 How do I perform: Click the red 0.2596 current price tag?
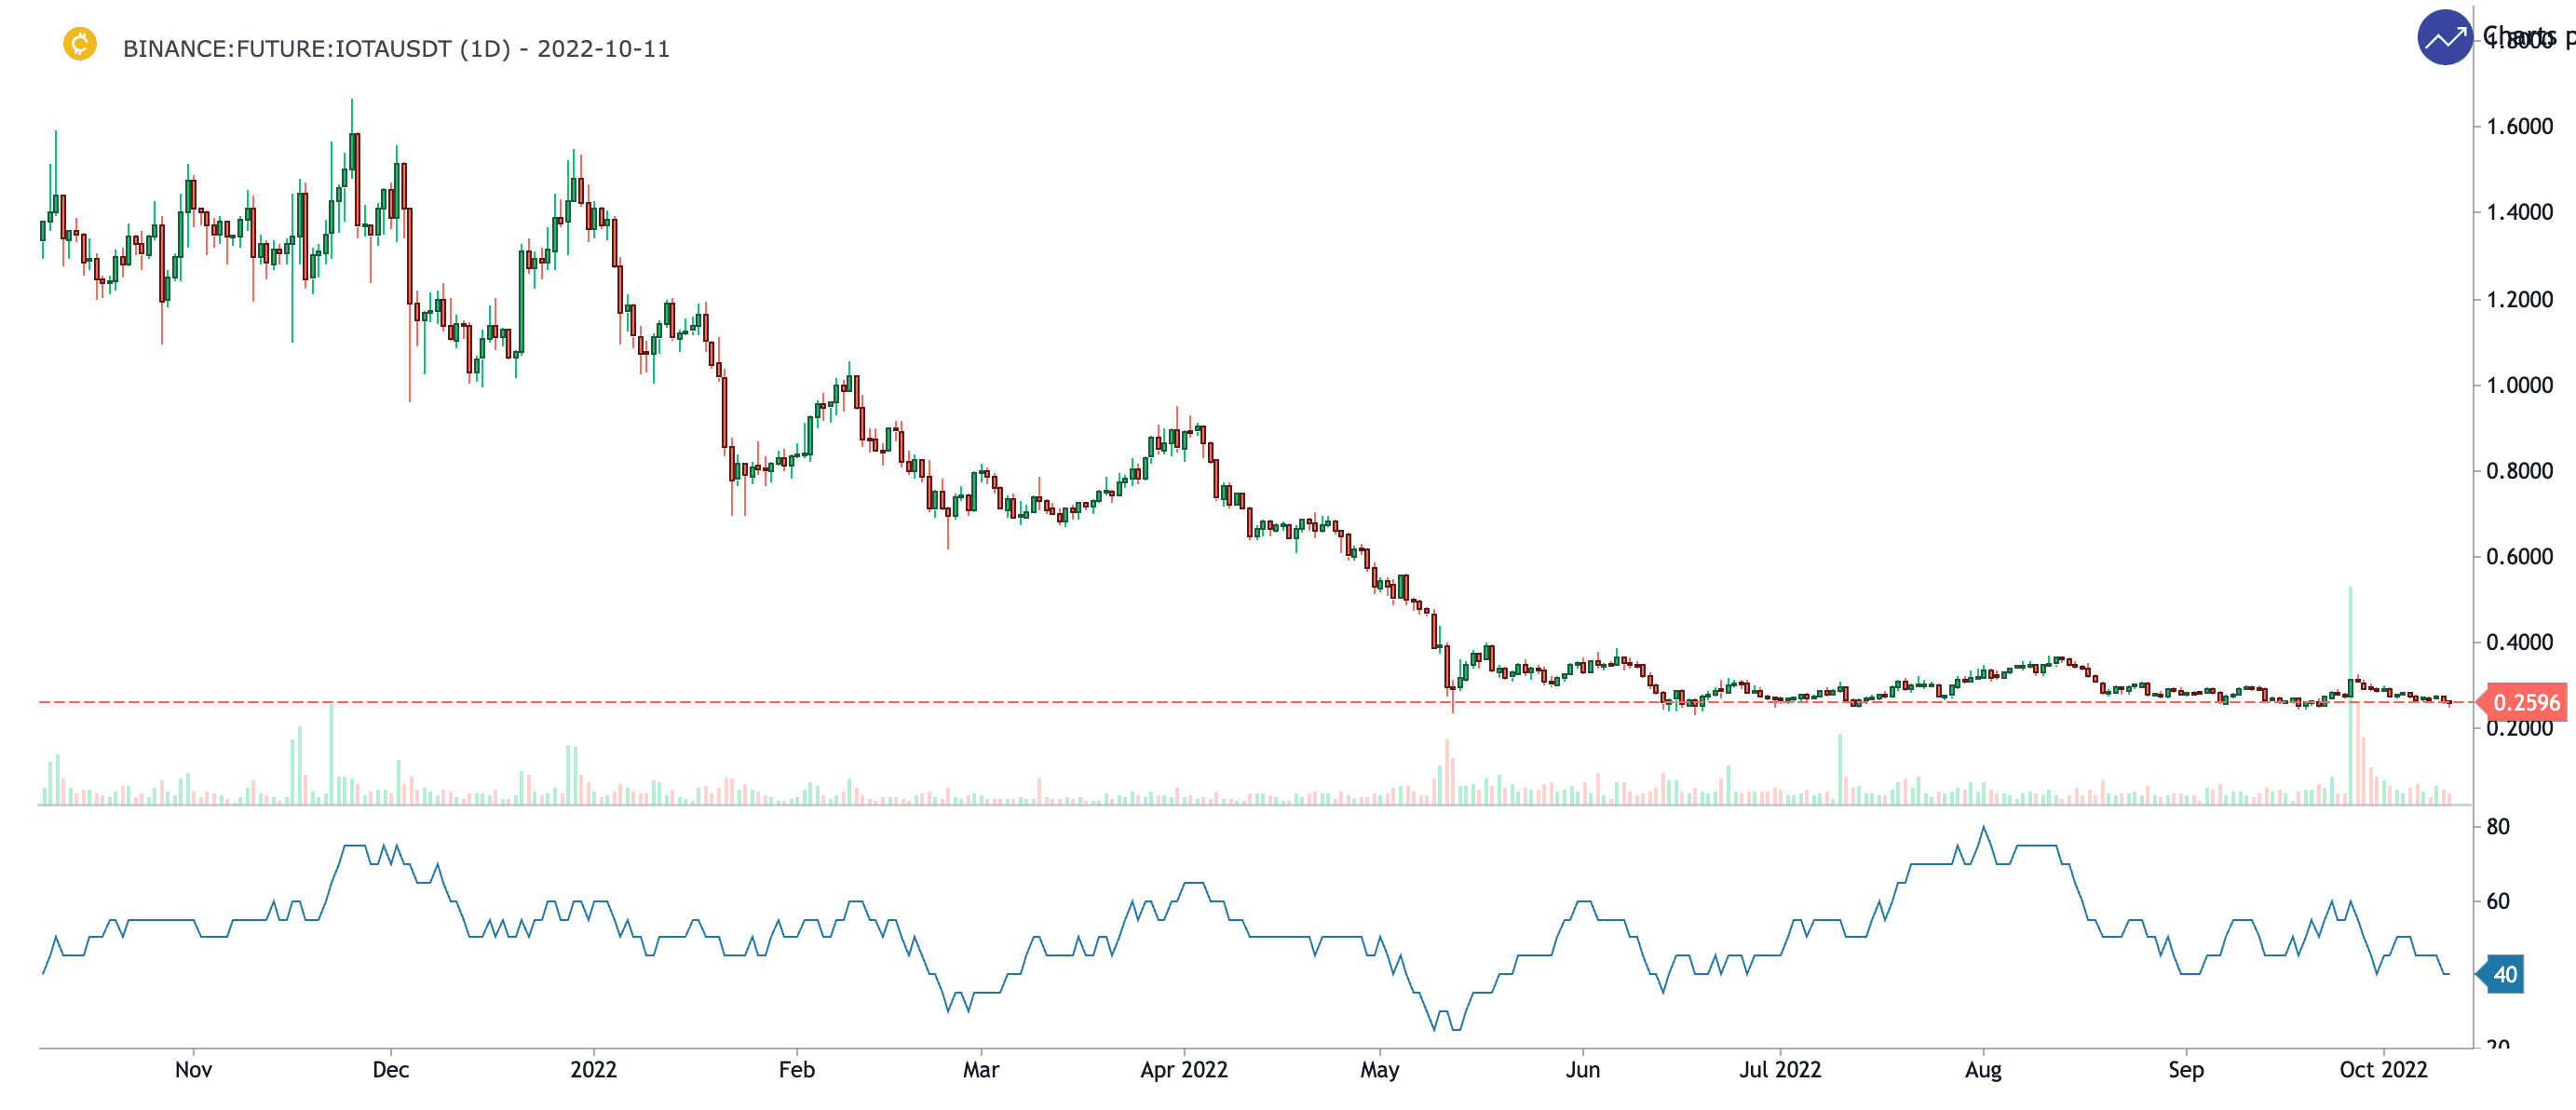(x=2525, y=703)
